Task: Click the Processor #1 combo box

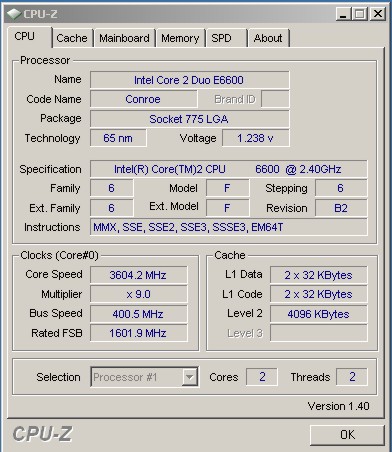Action: pos(145,377)
